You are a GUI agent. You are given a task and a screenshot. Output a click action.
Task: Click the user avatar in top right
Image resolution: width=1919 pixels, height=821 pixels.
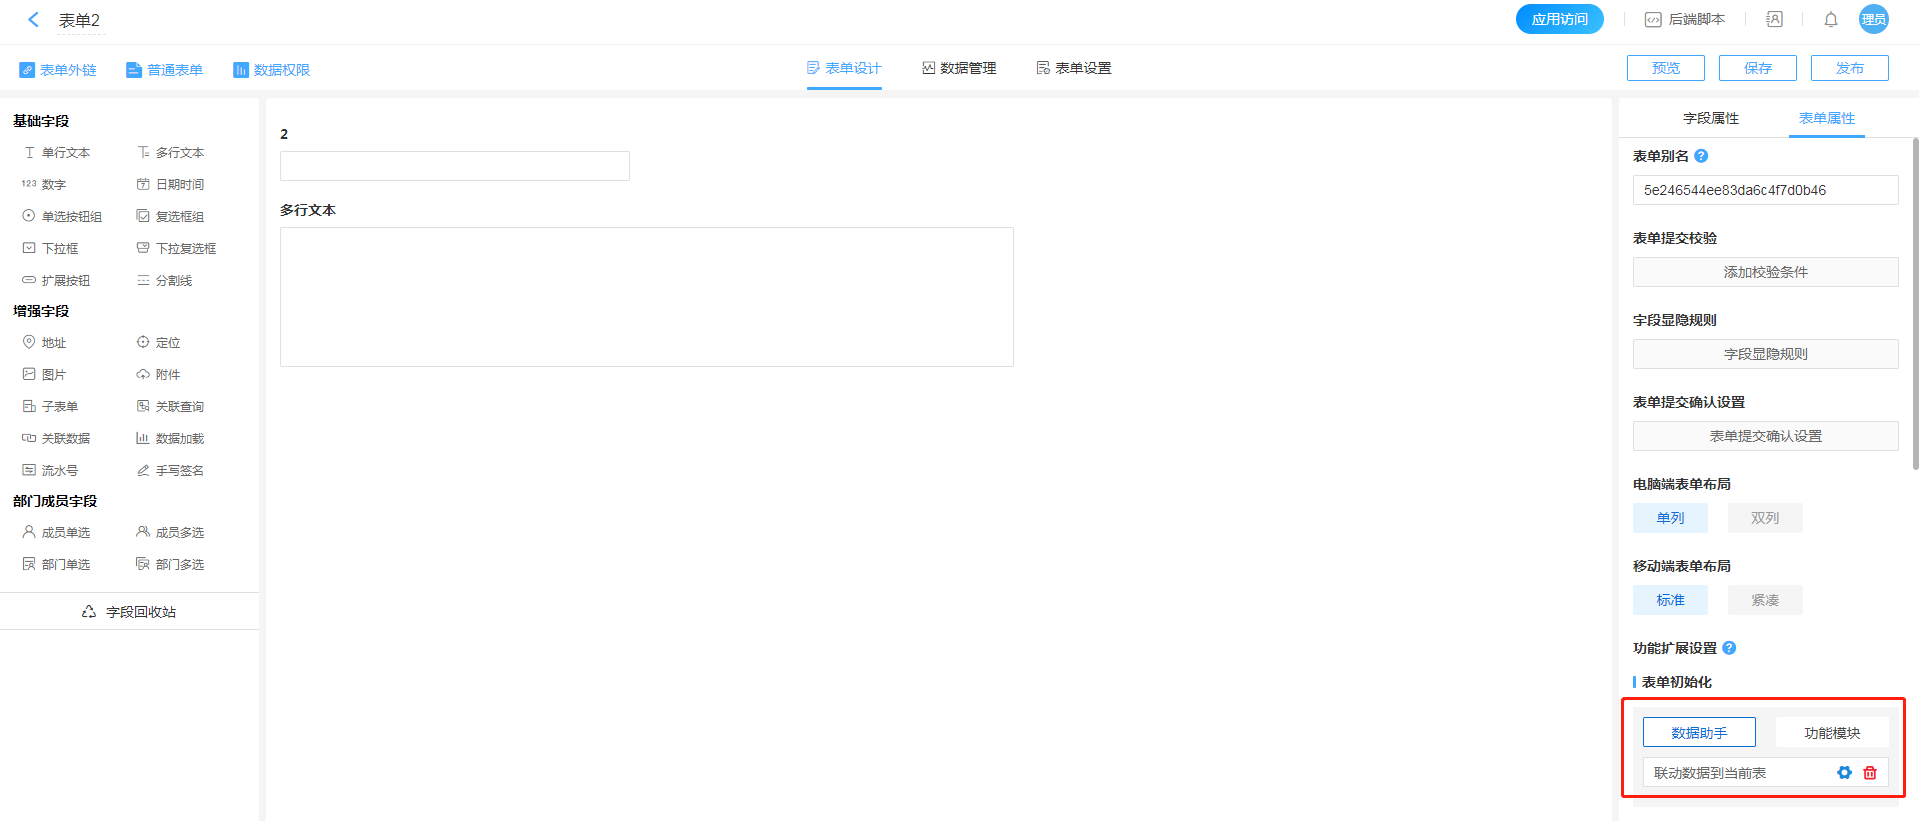tap(1873, 20)
